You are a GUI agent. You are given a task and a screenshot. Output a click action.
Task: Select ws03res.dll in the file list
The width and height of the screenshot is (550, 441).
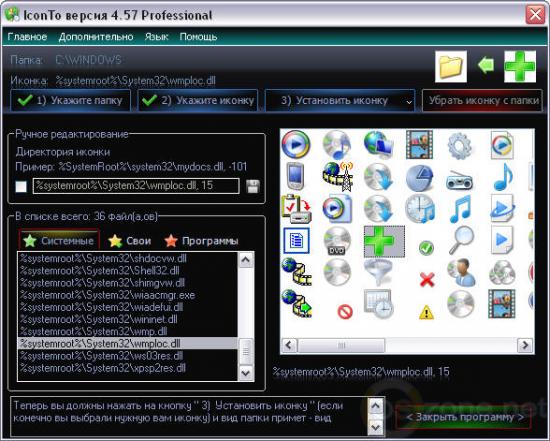click(128, 356)
